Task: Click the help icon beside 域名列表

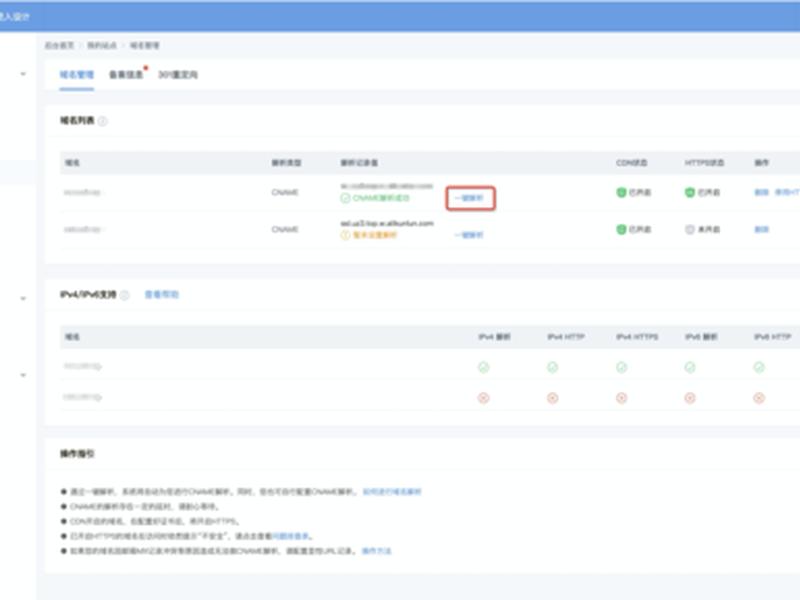Action: click(103, 121)
